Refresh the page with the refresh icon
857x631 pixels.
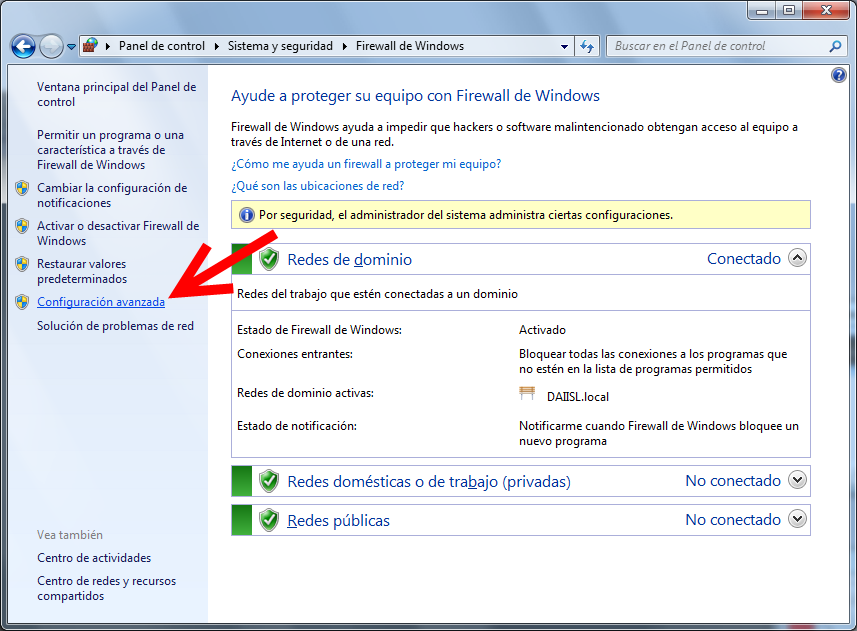click(x=587, y=46)
